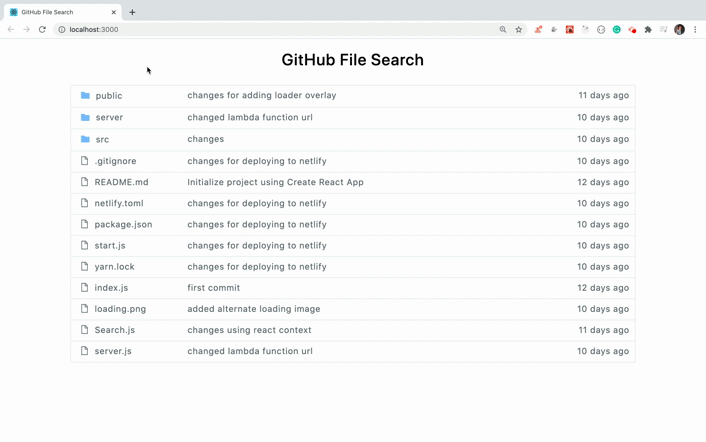Click the file icon beside README.md
Viewport: 706px width, 442px height.
pos(85,182)
